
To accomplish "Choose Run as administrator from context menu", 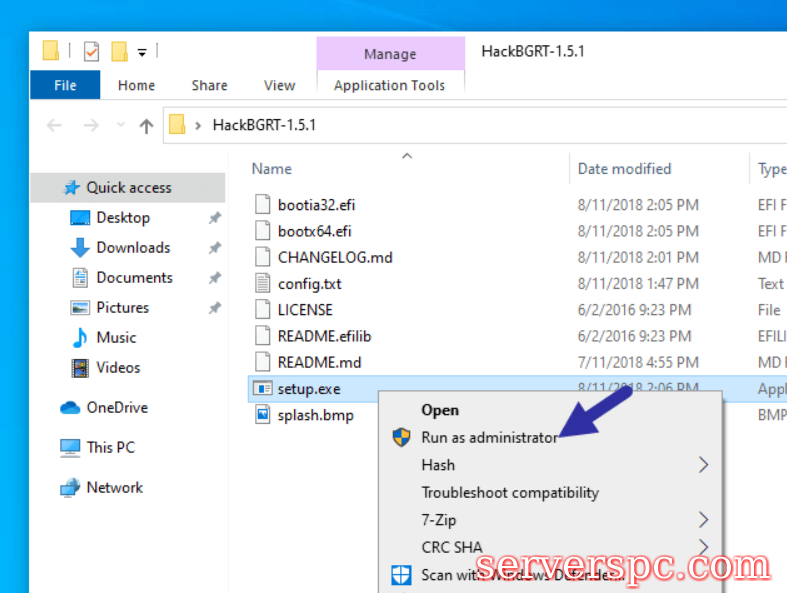I will (x=489, y=437).
